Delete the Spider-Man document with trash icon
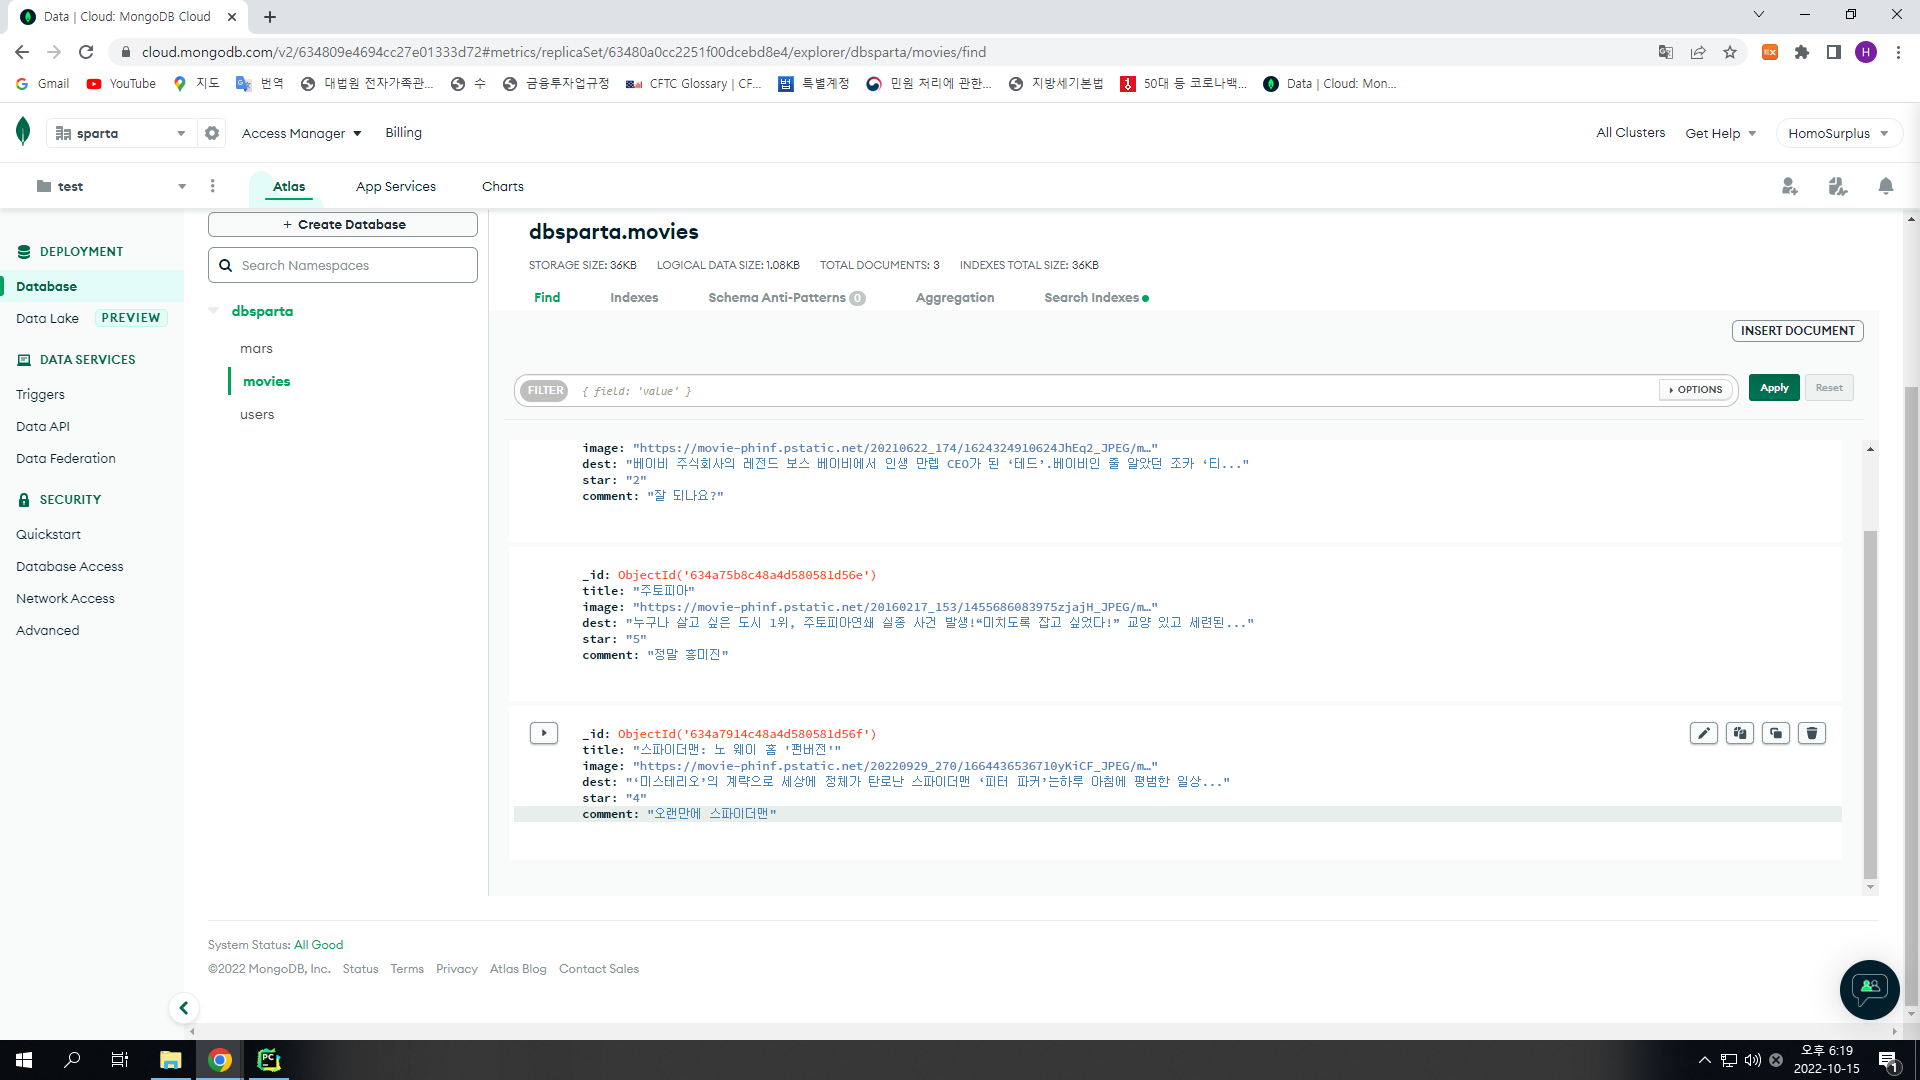Screen dimensions: 1920x1080 point(1812,733)
